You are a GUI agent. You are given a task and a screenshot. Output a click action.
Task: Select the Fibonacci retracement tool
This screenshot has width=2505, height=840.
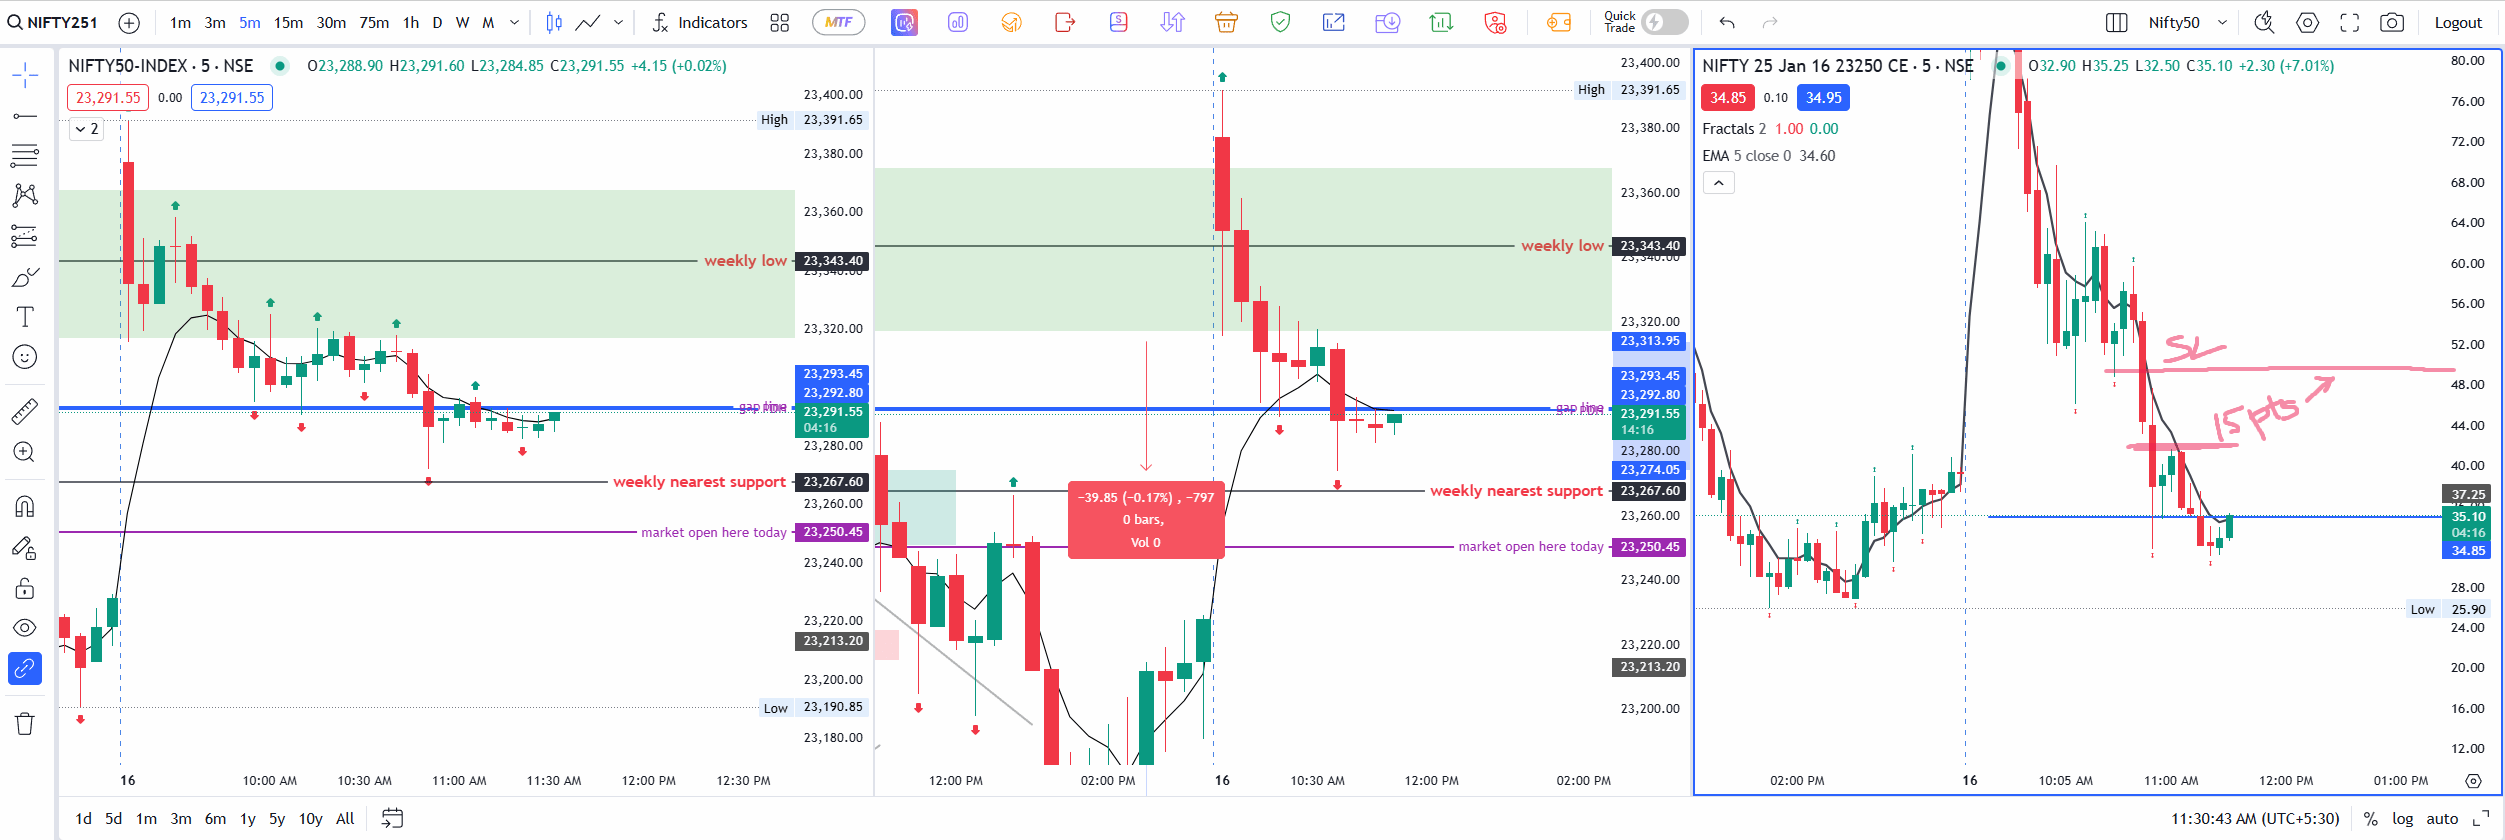tap(25, 156)
